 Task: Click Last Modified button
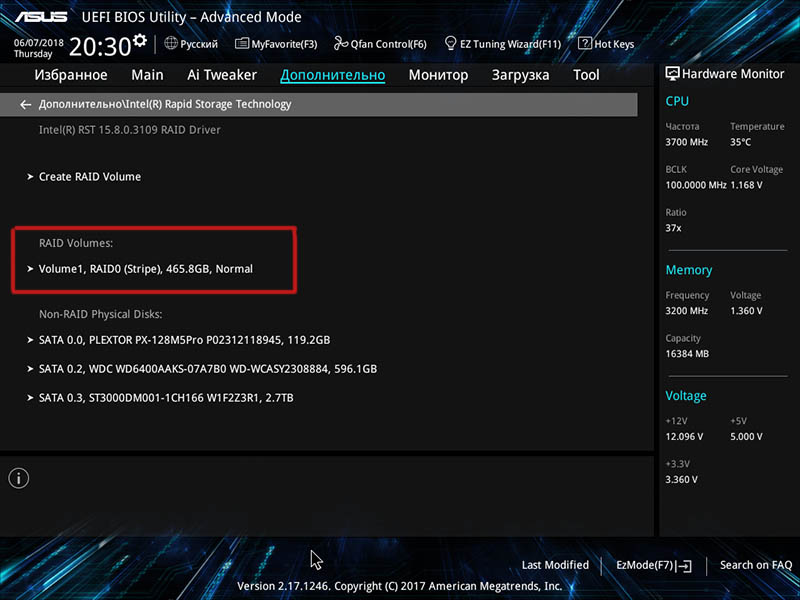555,565
